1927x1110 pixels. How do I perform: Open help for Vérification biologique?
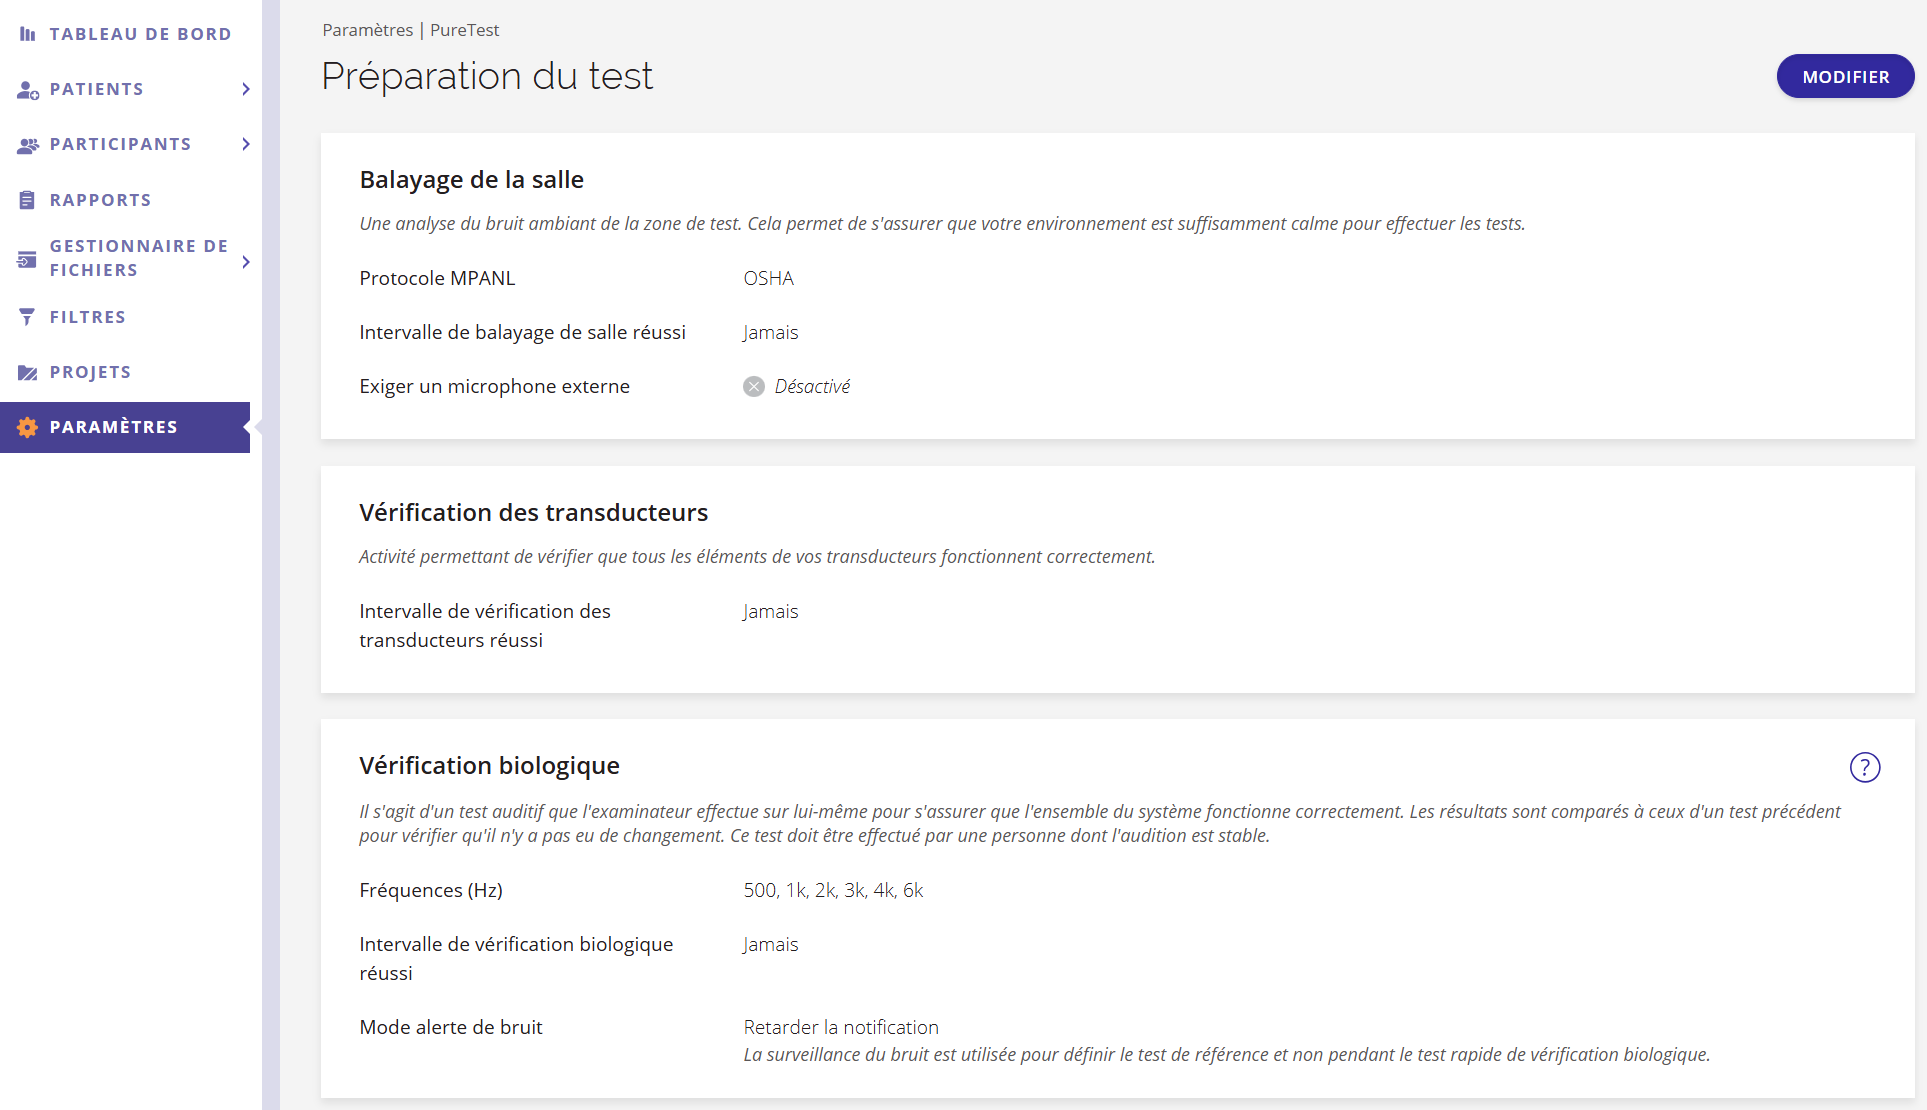(1864, 767)
